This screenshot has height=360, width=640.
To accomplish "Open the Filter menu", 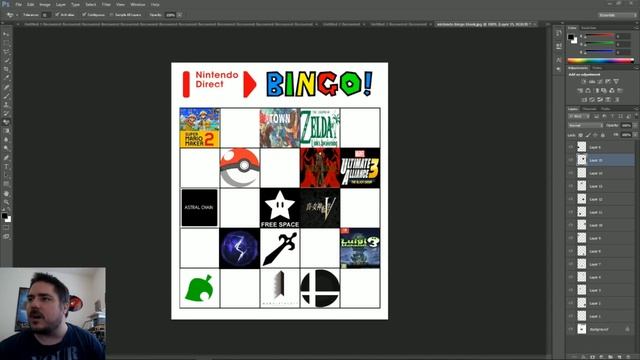I will click(x=106, y=4).
